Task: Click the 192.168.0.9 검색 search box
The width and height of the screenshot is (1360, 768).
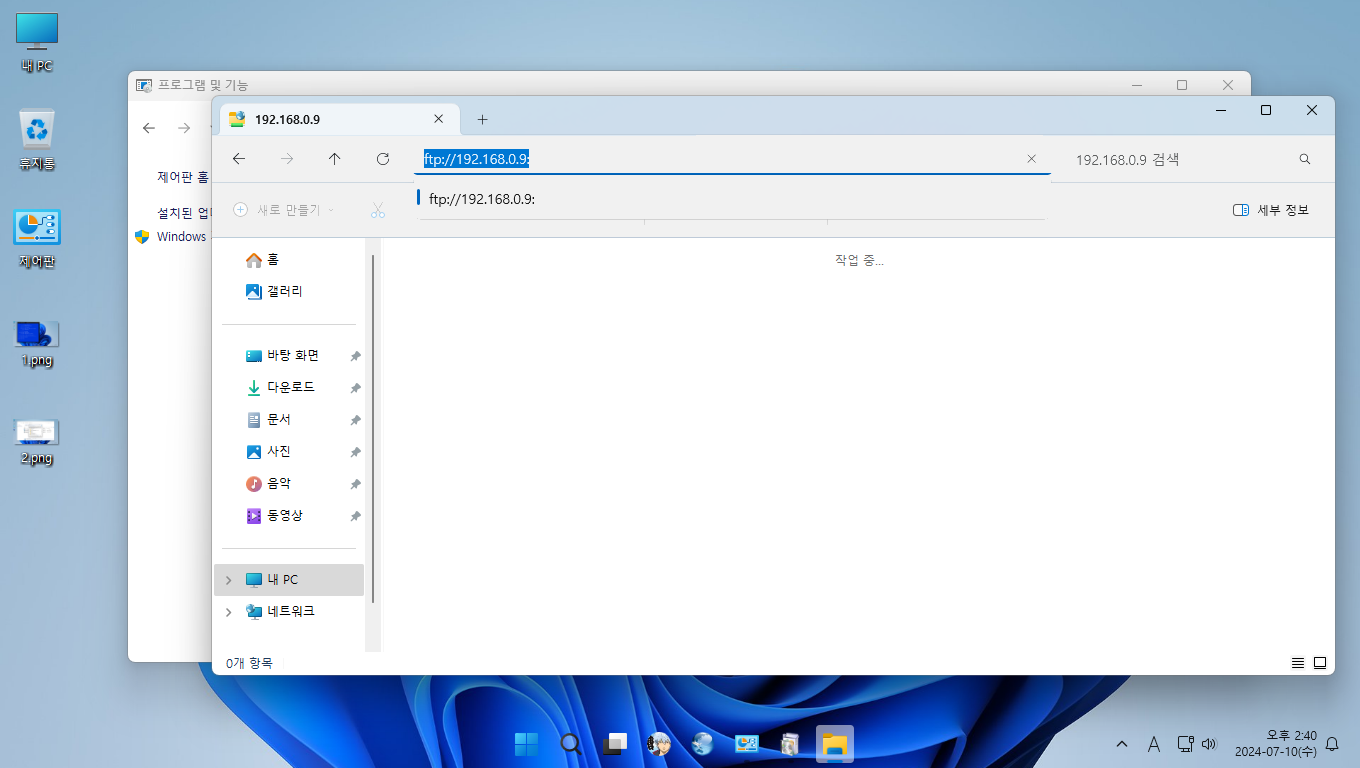Action: 1180,159
